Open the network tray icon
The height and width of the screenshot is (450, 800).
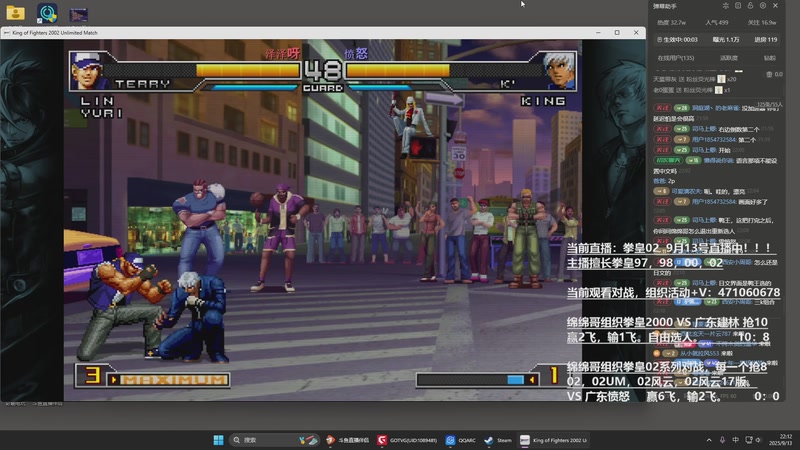click(x=748, y=440)
